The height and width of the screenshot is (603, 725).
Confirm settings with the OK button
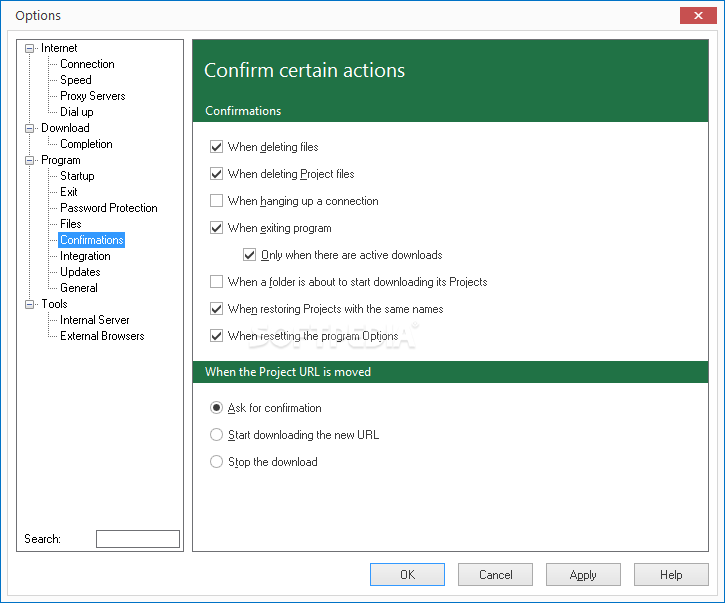click(x=407, y=575)
